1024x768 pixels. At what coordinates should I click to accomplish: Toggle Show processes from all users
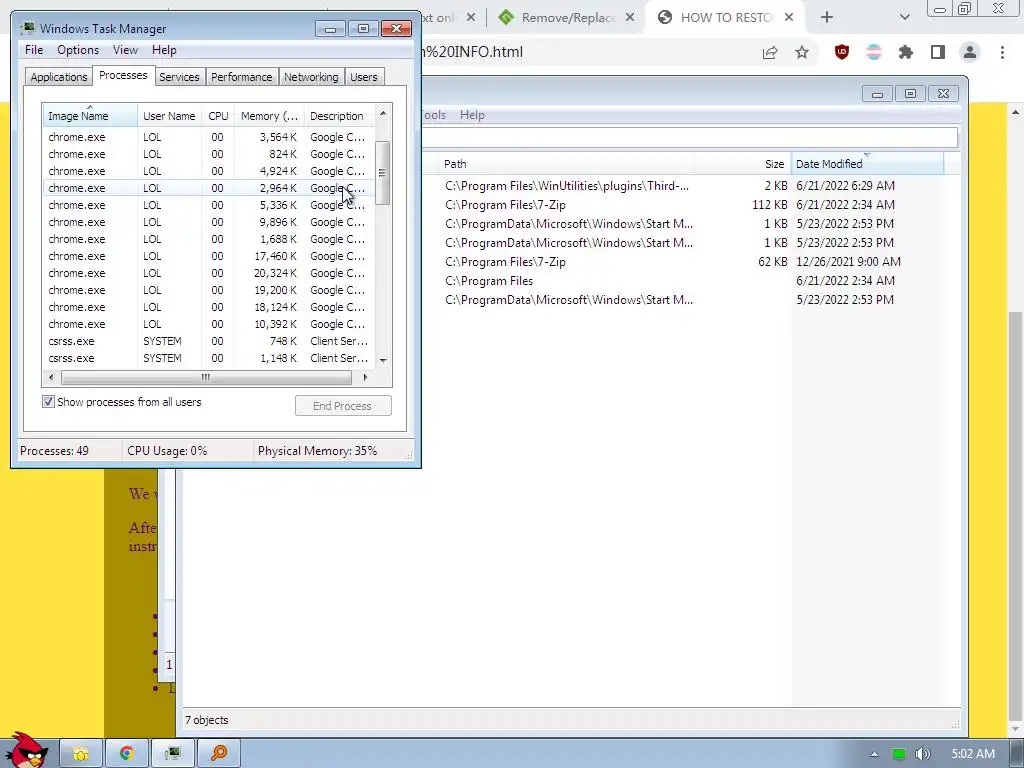(x=48, y=402)
